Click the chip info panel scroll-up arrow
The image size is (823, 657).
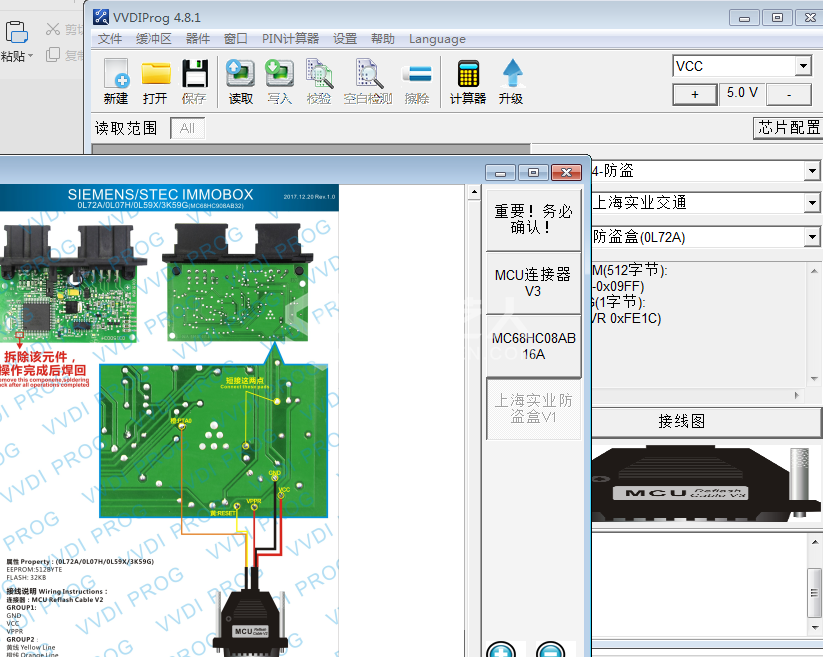[814, 271]
